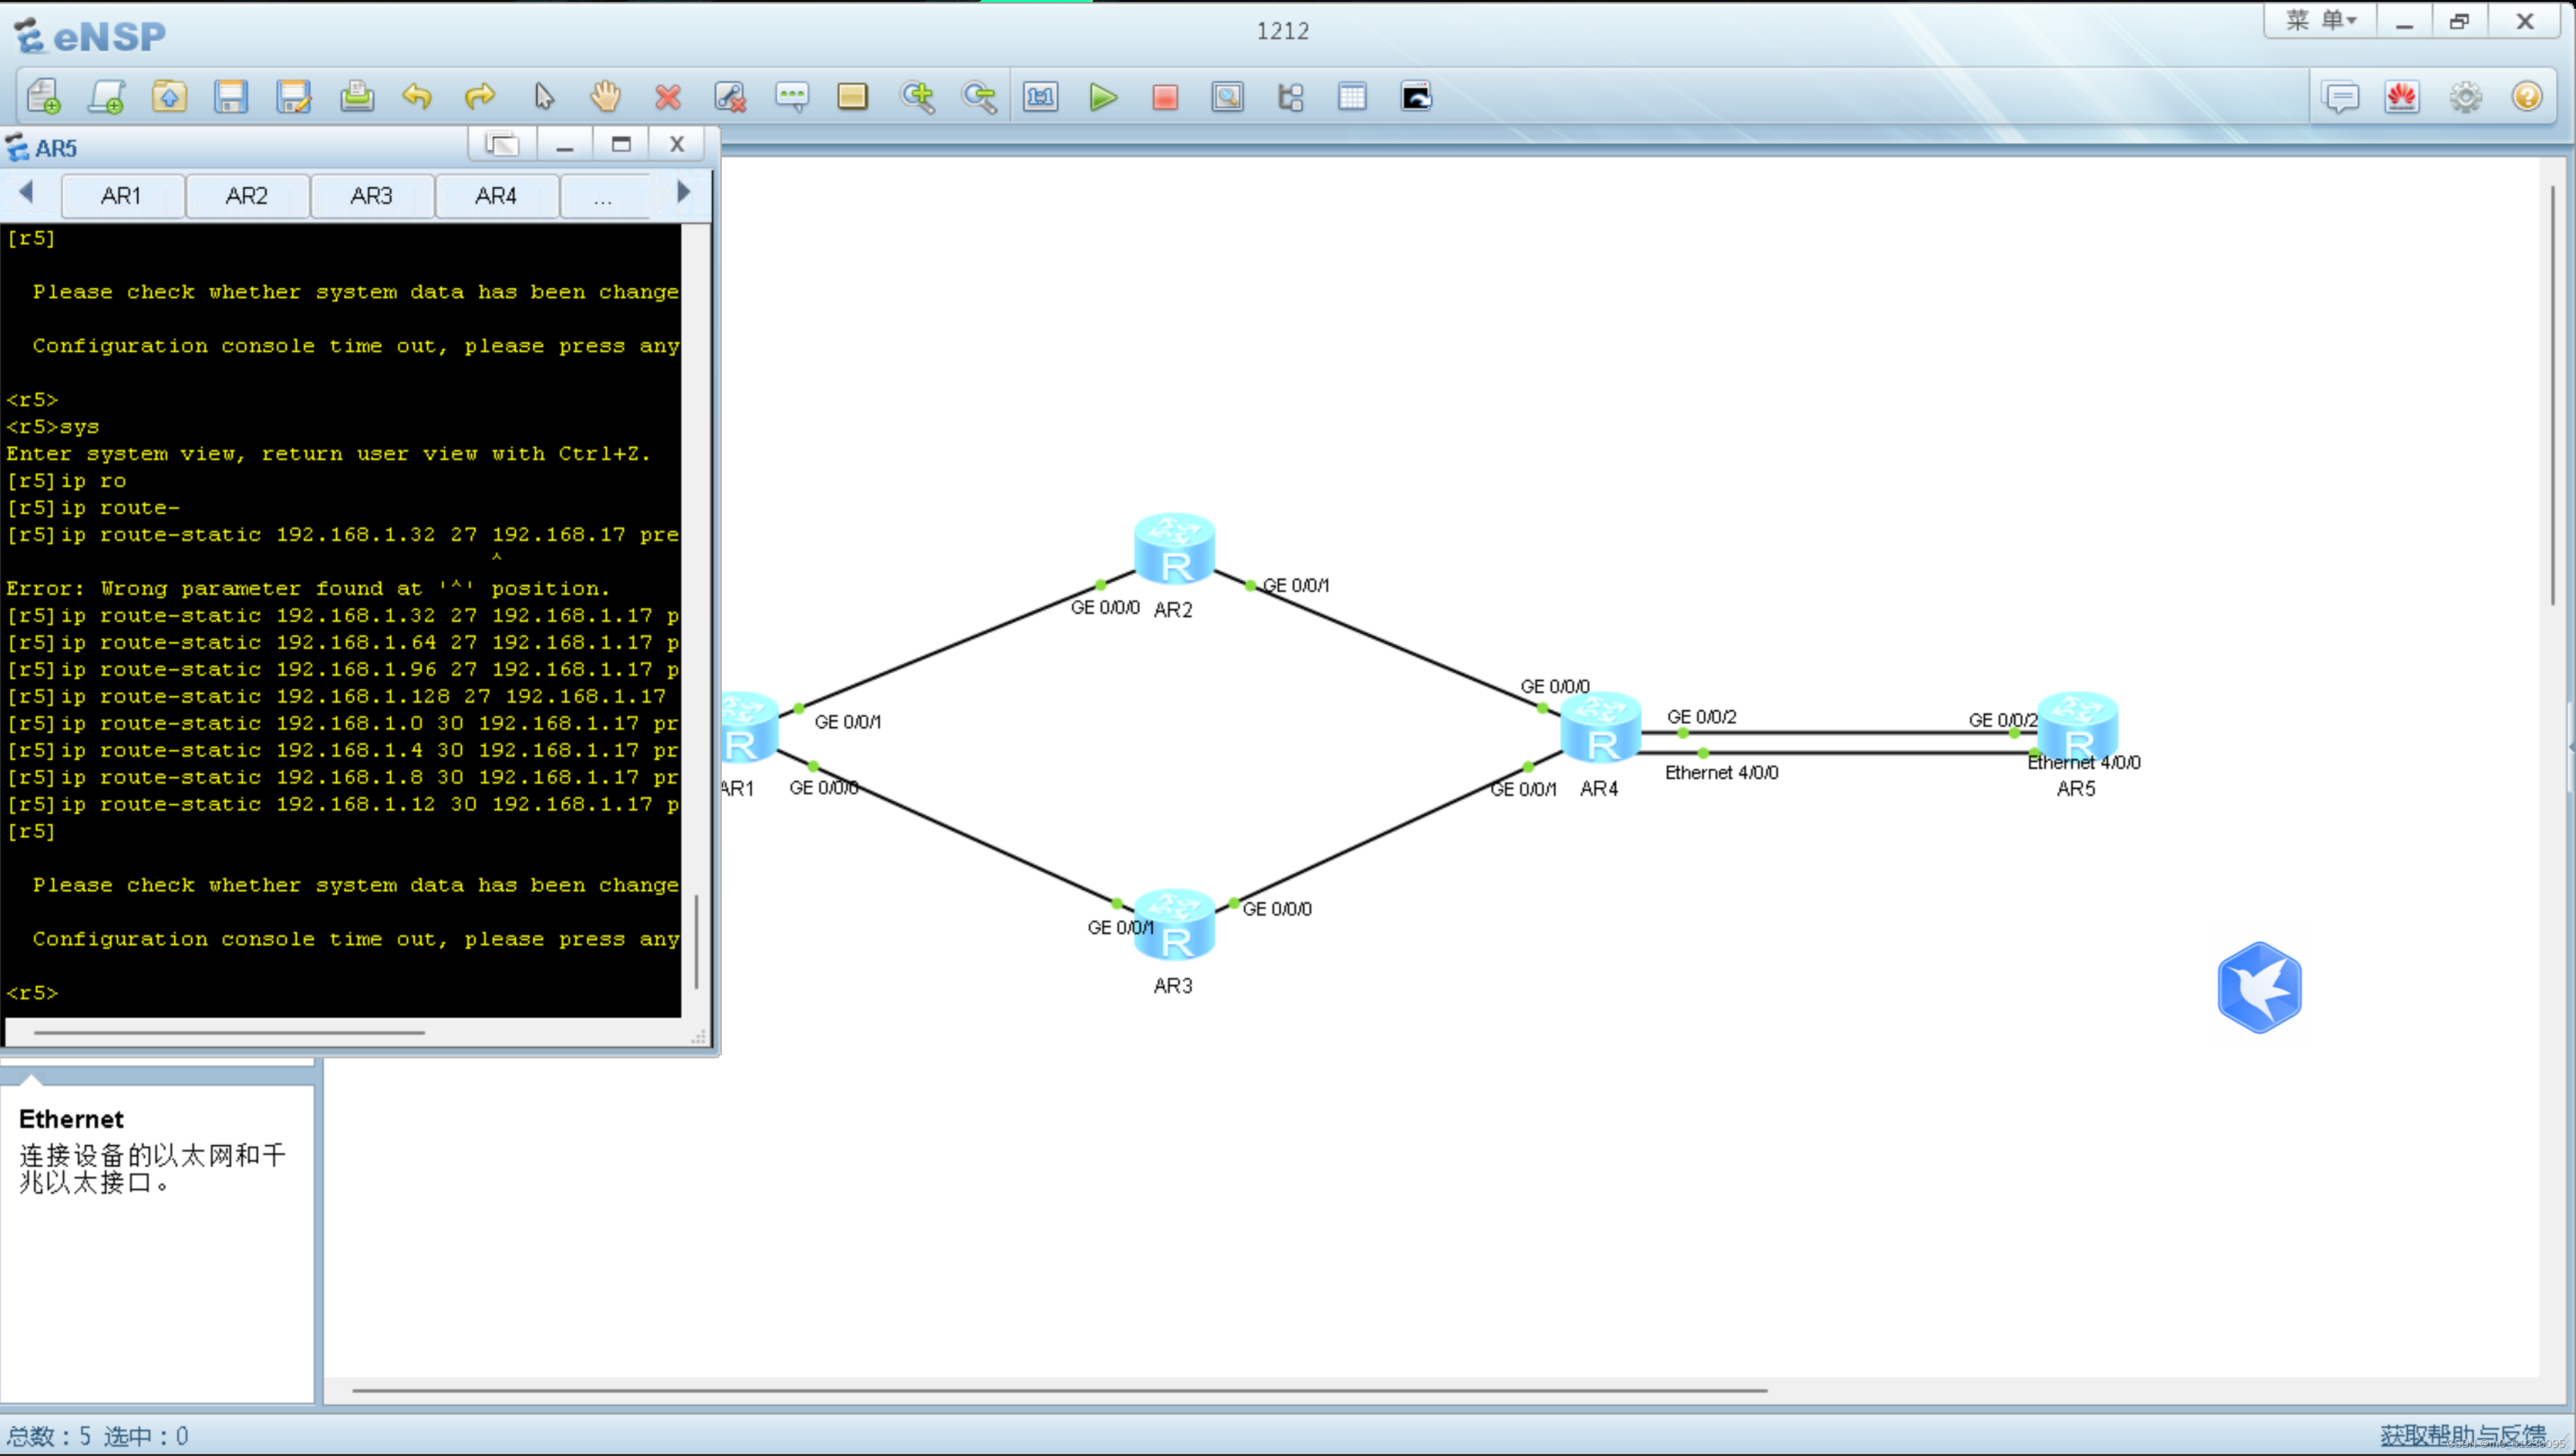Click the green Start devices play button
Viewport: 2576px width, 1456px height.
[1102, 97]
